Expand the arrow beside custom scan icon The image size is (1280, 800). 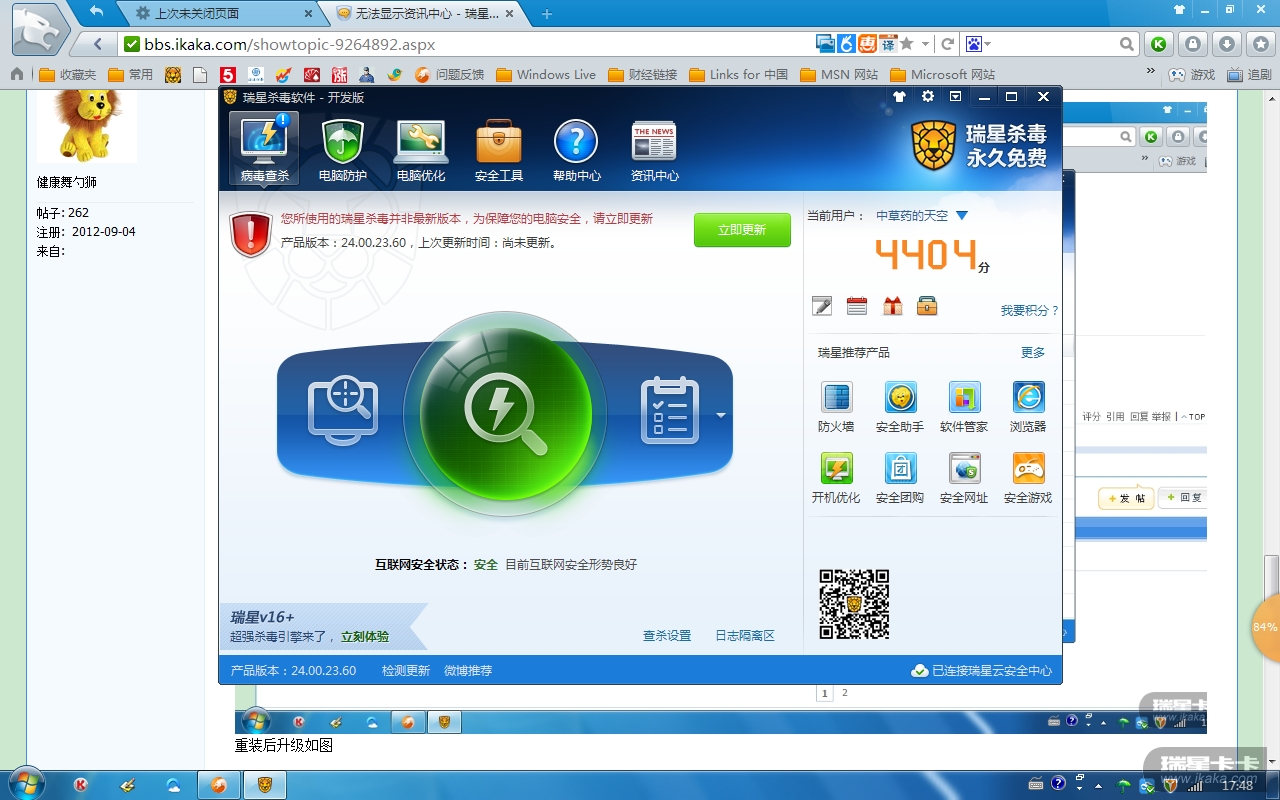[721, 415]
